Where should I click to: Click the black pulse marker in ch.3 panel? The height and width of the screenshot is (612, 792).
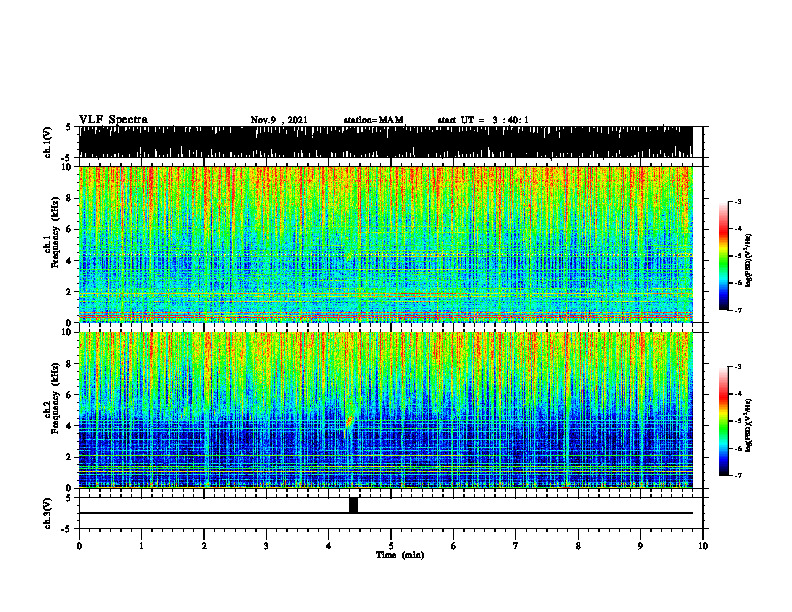click(354, 505)
